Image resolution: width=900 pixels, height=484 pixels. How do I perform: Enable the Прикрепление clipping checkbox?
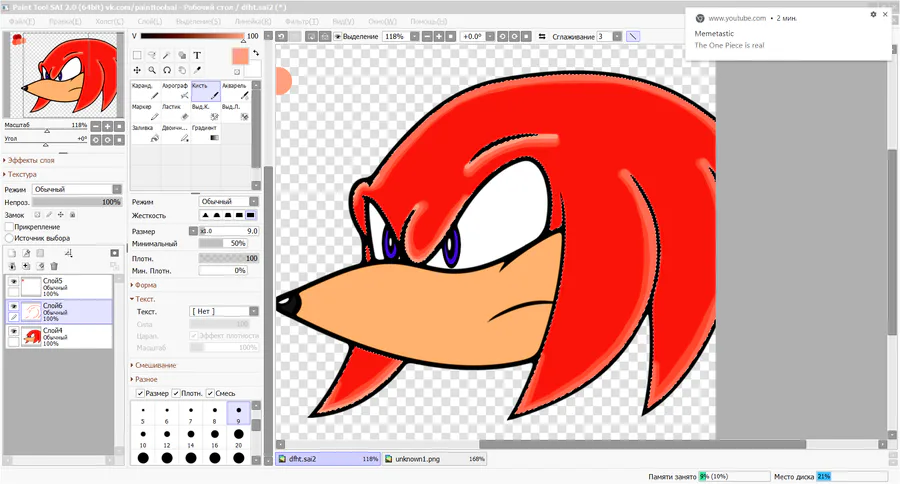point(9,227)
